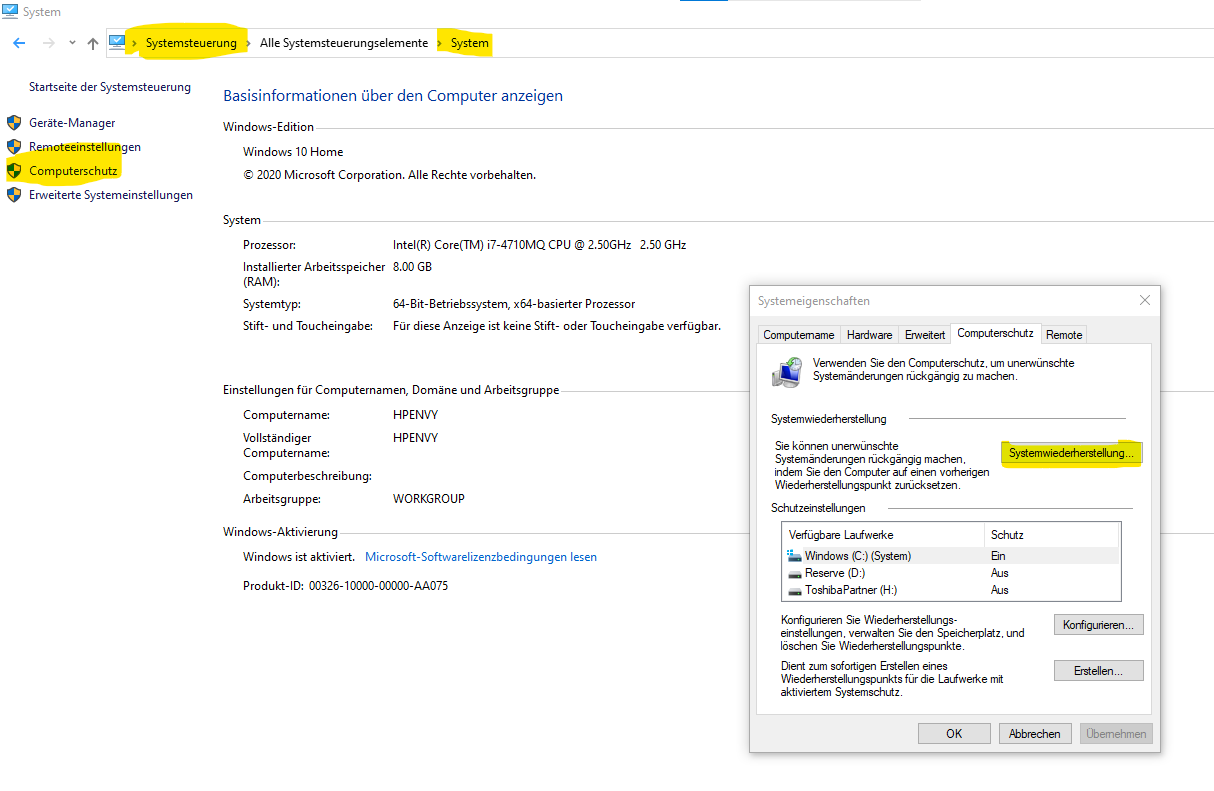
Task: Open Geräte-Manager link
Action: pyautogui.click(x=72, y=123)
